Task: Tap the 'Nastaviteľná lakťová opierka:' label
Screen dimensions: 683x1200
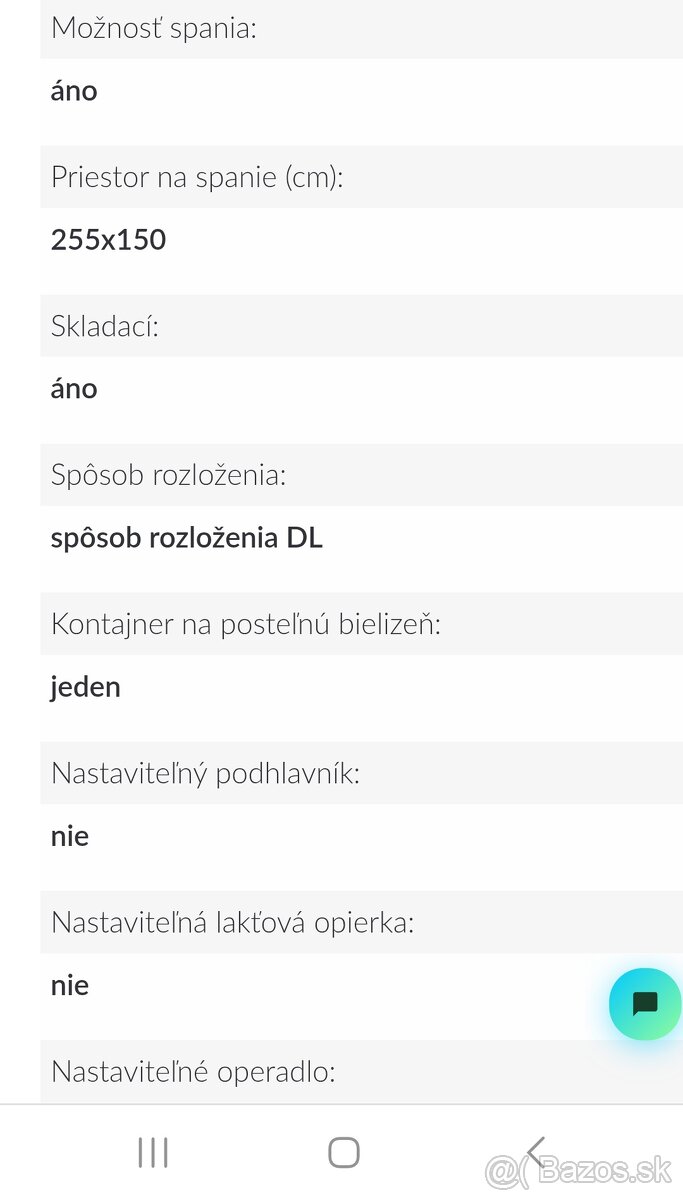Action: click(x=231, y=922)
